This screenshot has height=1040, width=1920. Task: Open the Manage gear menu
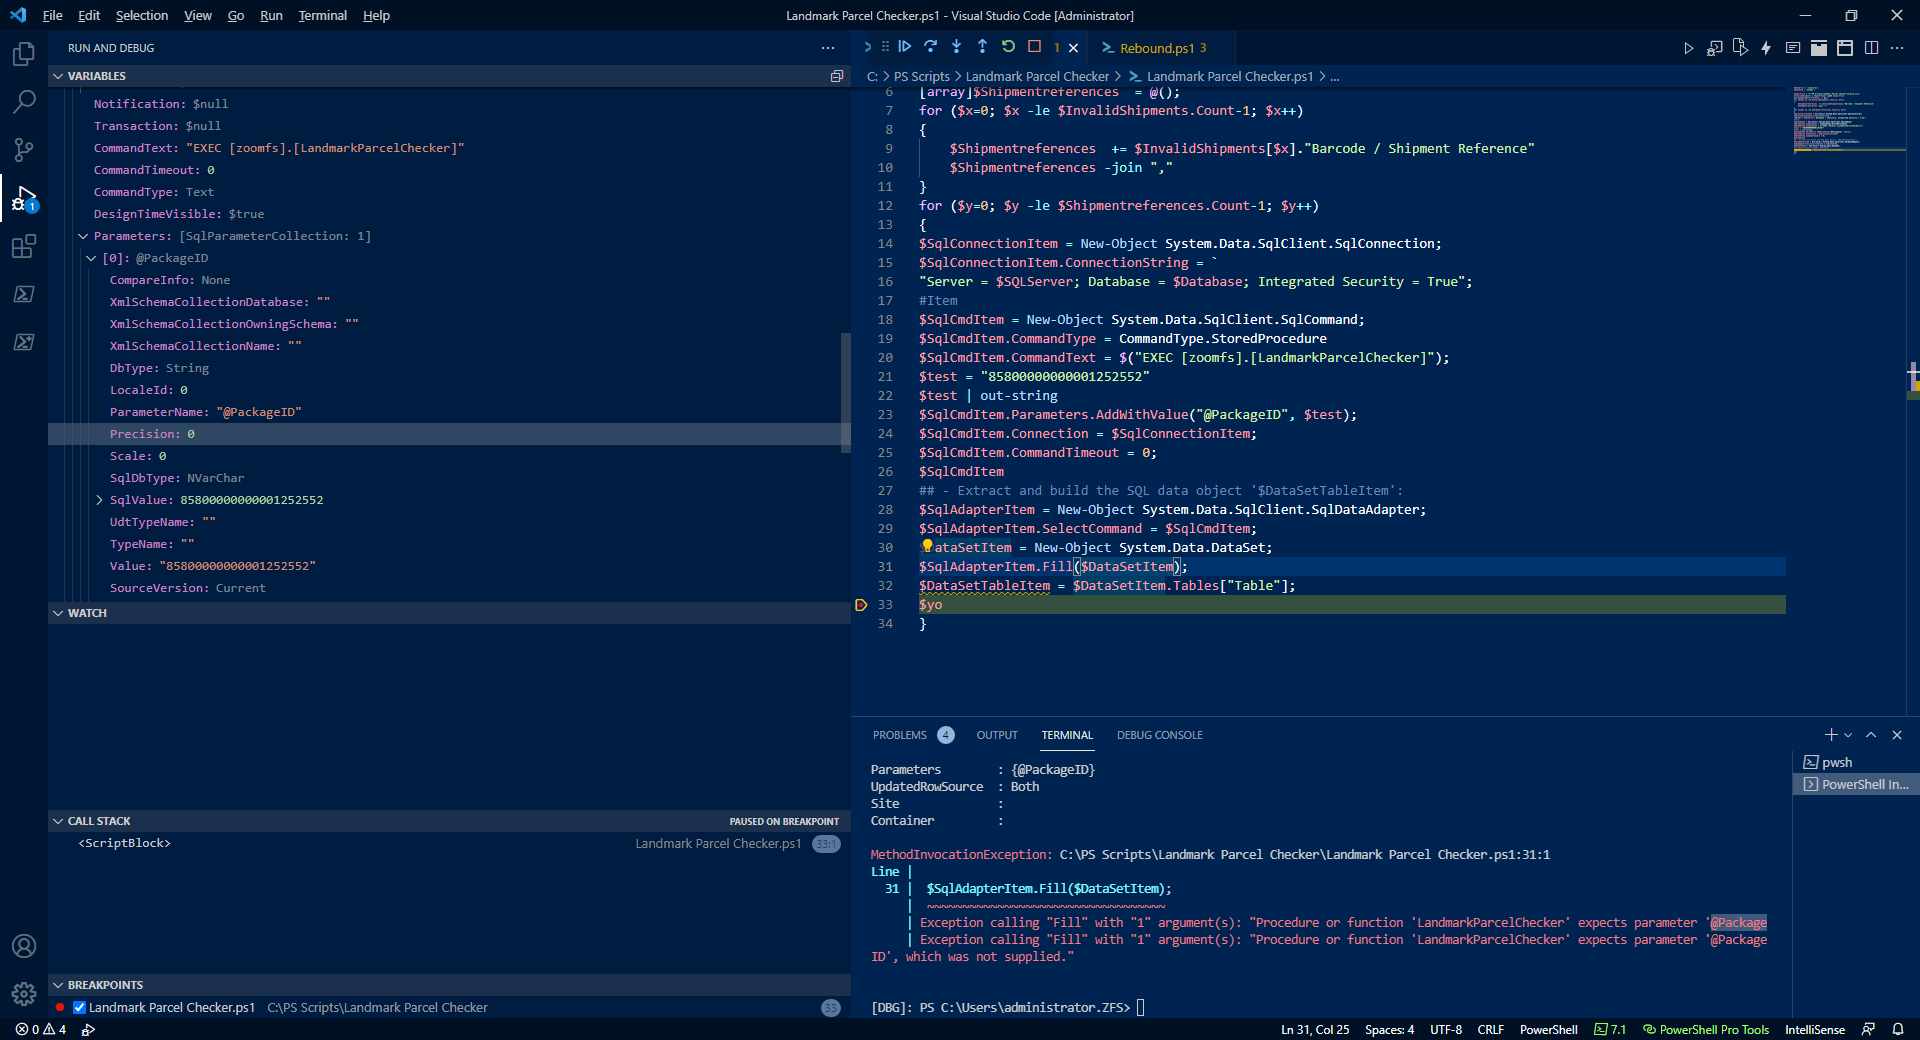coord(24,994)
